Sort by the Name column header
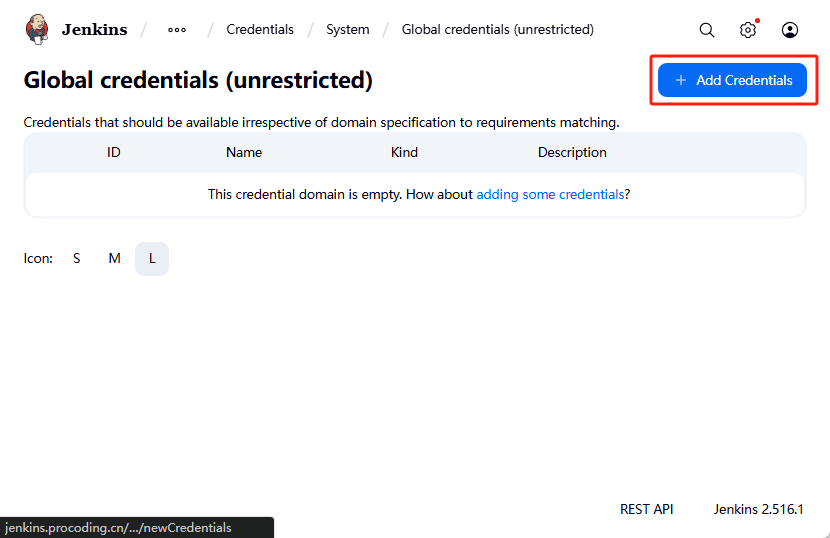 pos(244,152)
